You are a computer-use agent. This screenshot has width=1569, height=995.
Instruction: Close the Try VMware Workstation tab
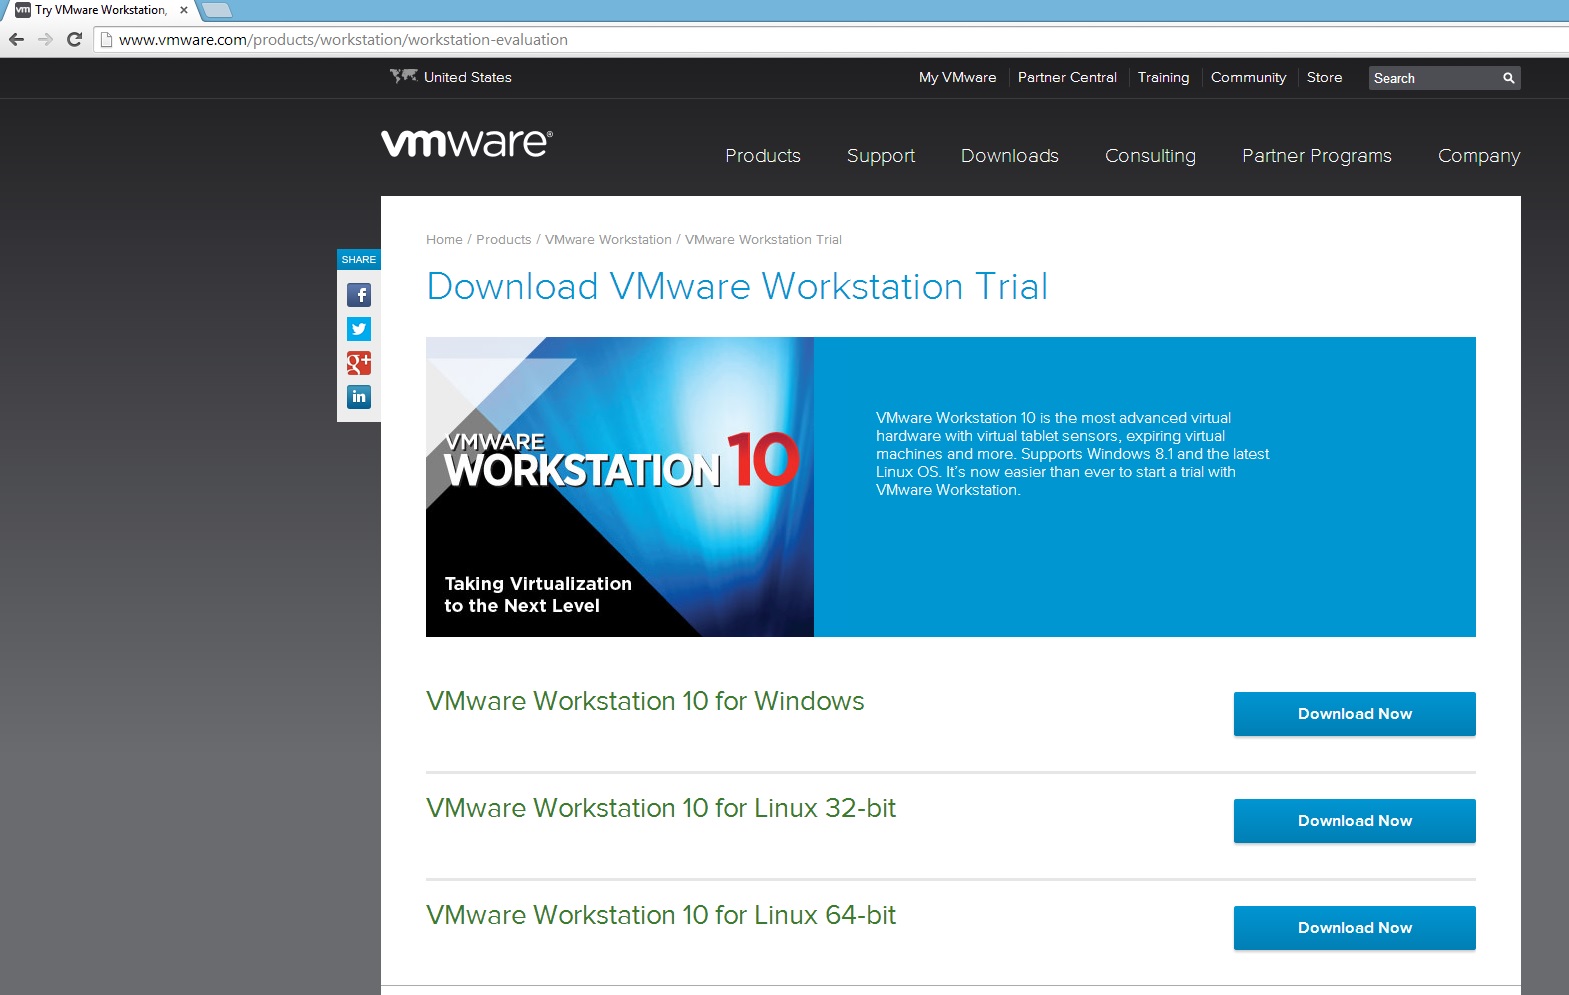pyautogui.click(x=184, y=10)
